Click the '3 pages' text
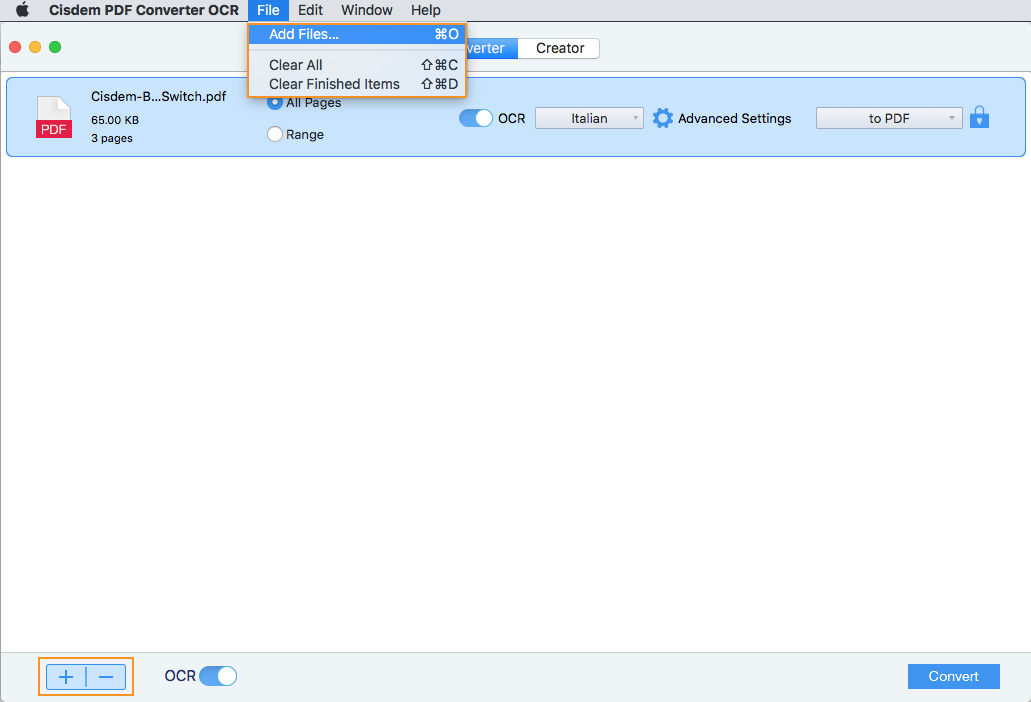Screen dimensions: 1031x702 112,138
